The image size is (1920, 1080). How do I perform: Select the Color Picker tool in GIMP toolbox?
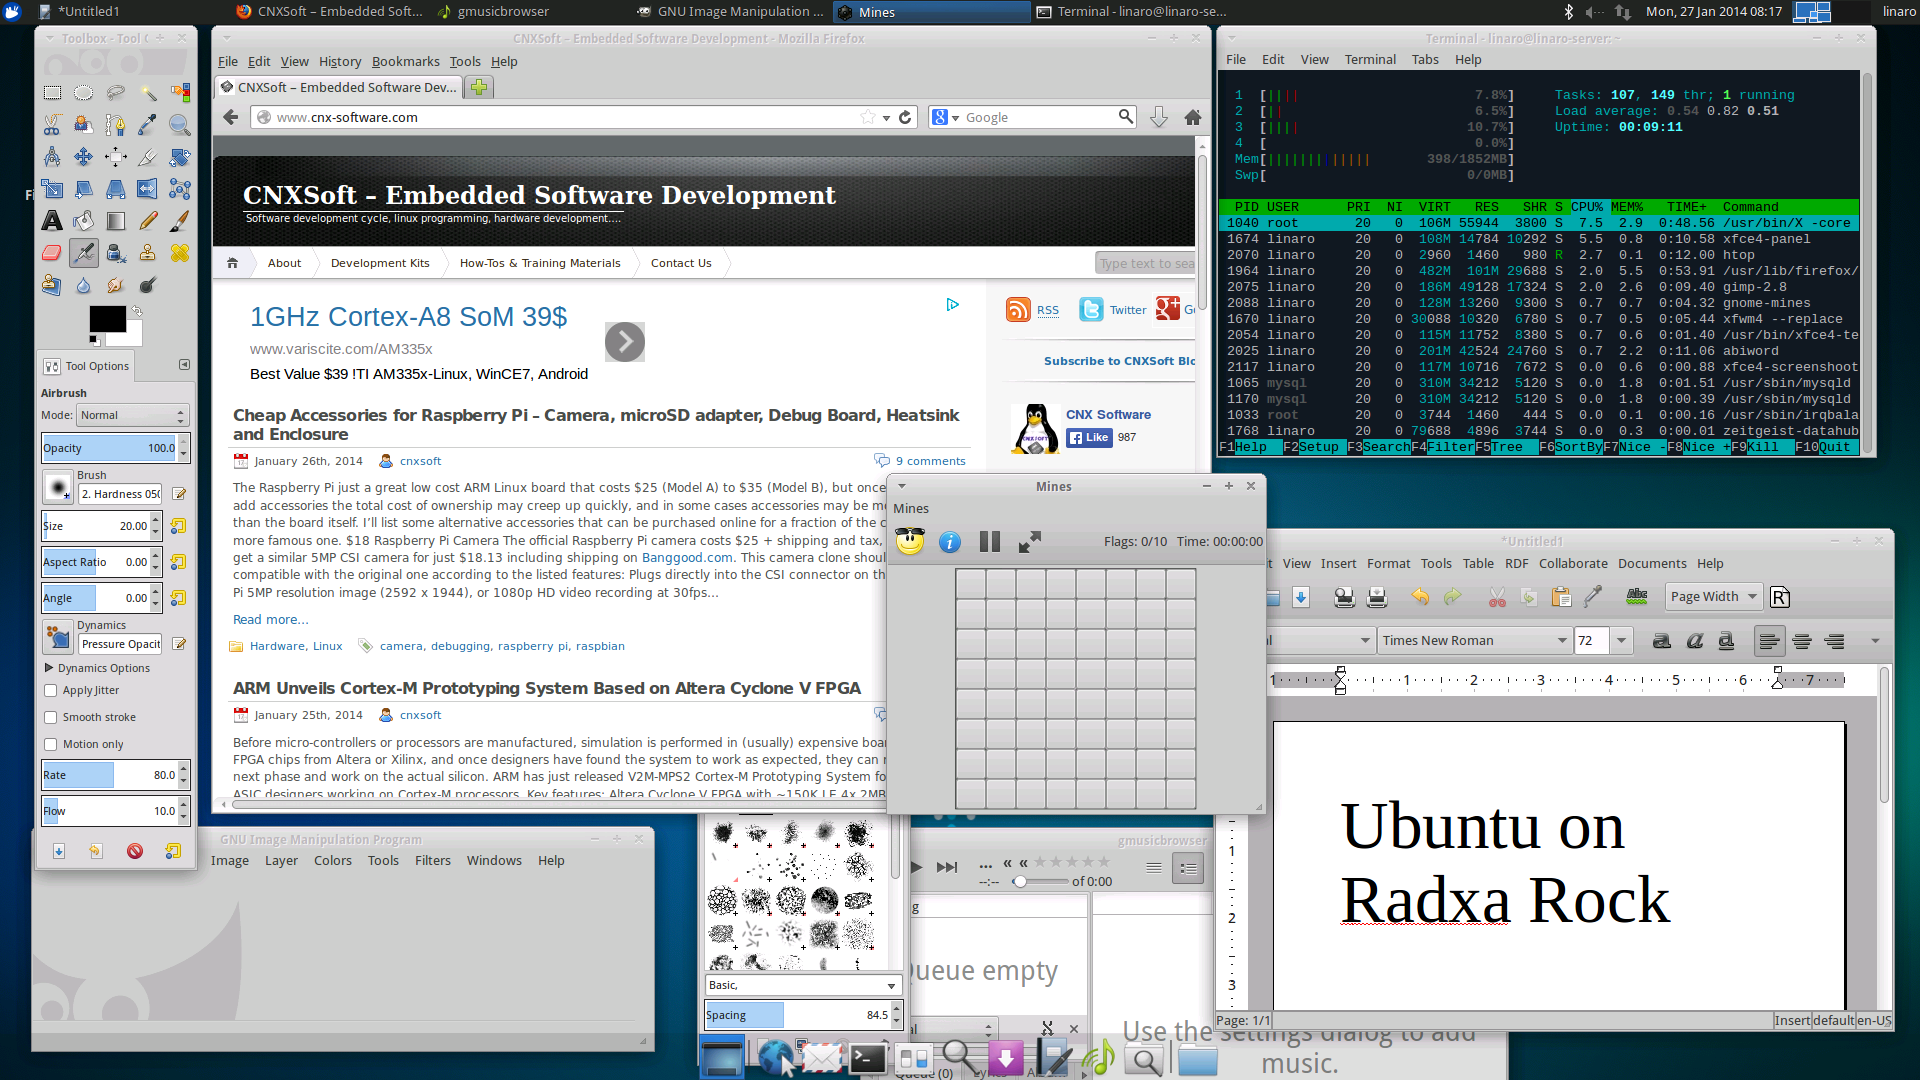148,125
